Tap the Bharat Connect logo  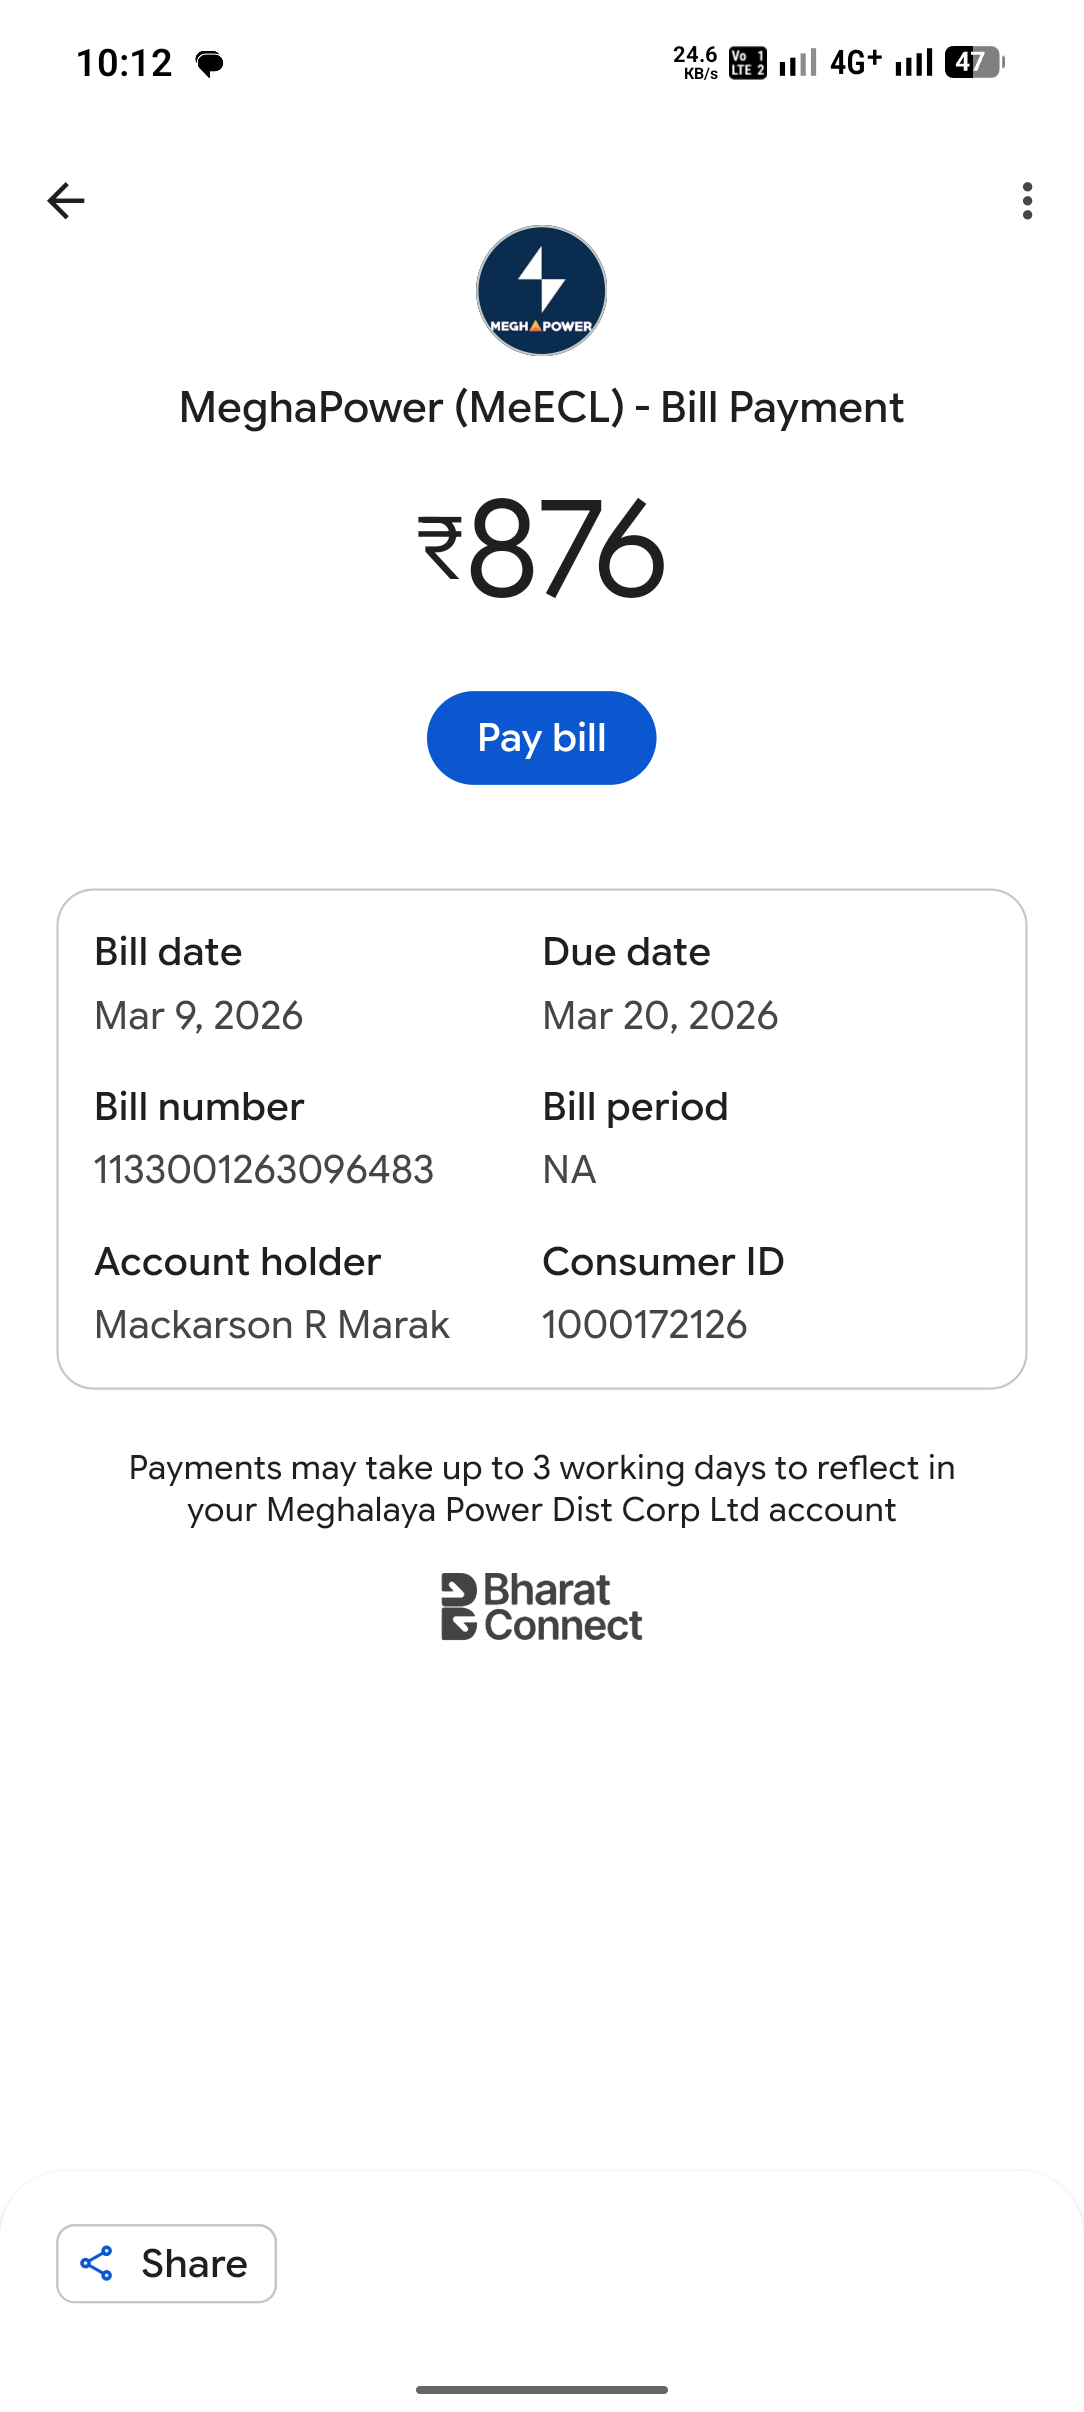click(x=541, y=1607)
